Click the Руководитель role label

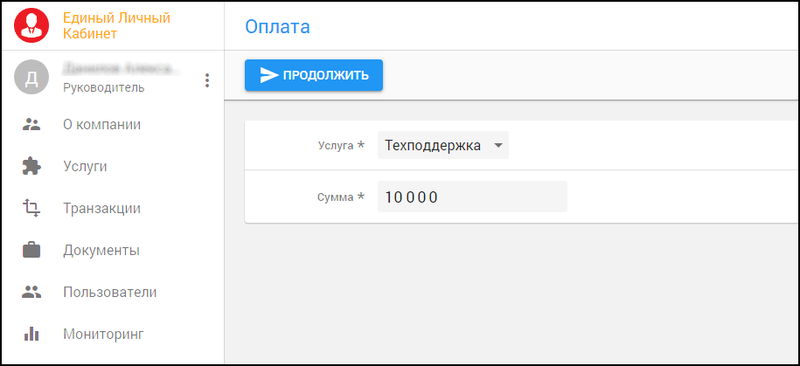104,88
